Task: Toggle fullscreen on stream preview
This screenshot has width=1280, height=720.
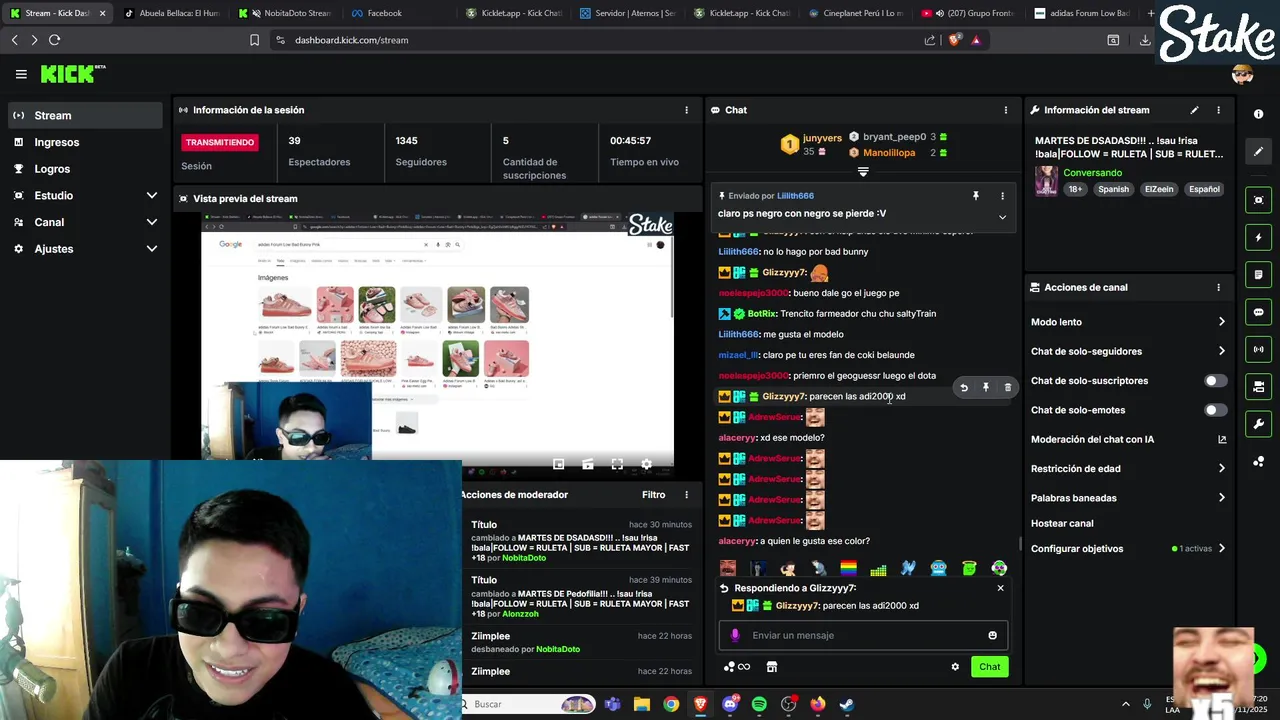Action: click(x=617, y=464)
